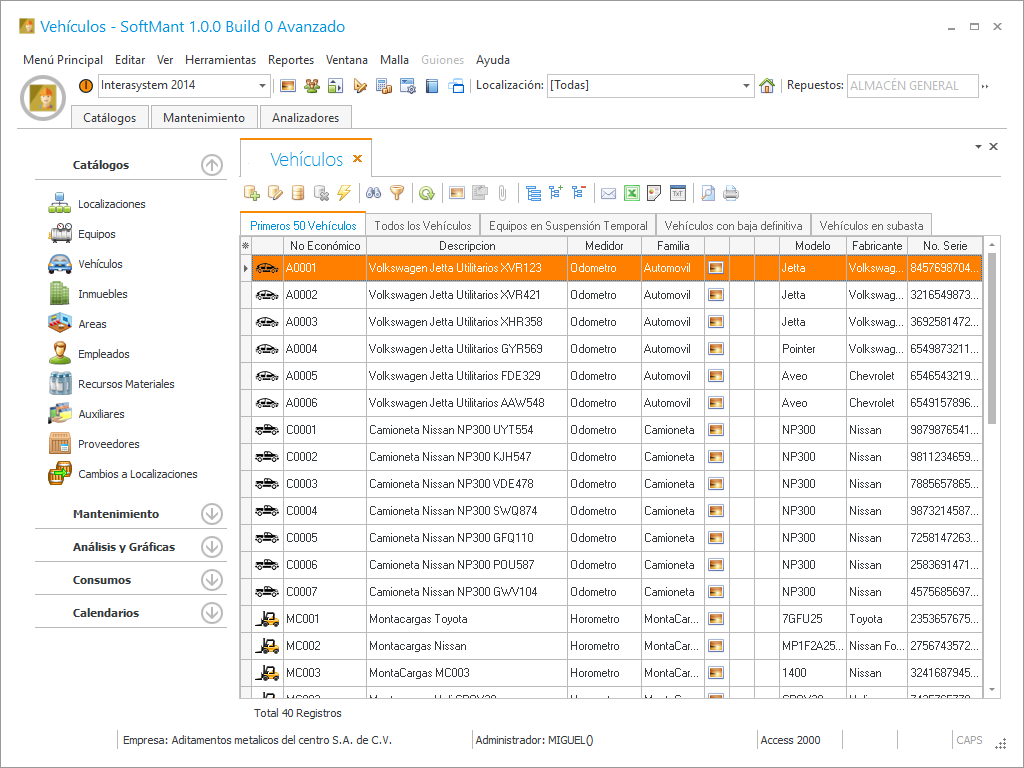Image resolution: width=1024 pixels, height=768 pixels.
Task: Open the Herramientas menu
Action: tap(220, 60)
